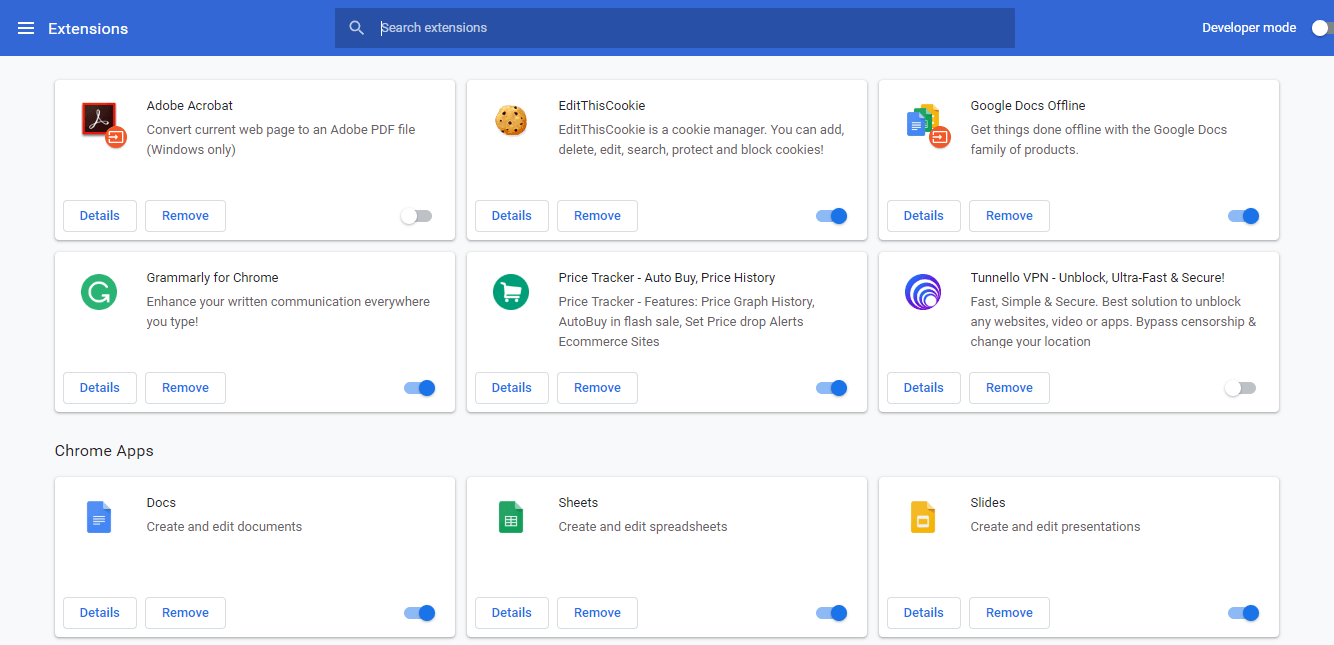This screenshot has height=645, width=1334.
Task: Show Details for Grammarly for Chrome
Action: (100, 388)
